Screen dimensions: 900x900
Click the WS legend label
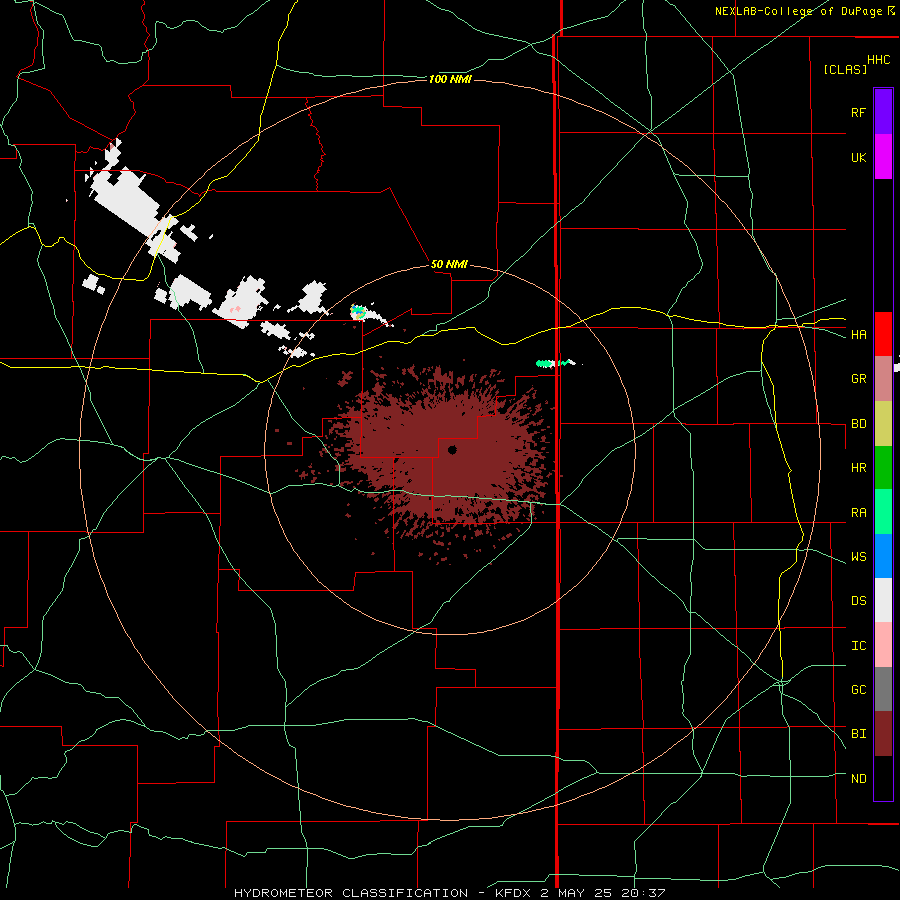pyautogui.click(x=858, y=557)
